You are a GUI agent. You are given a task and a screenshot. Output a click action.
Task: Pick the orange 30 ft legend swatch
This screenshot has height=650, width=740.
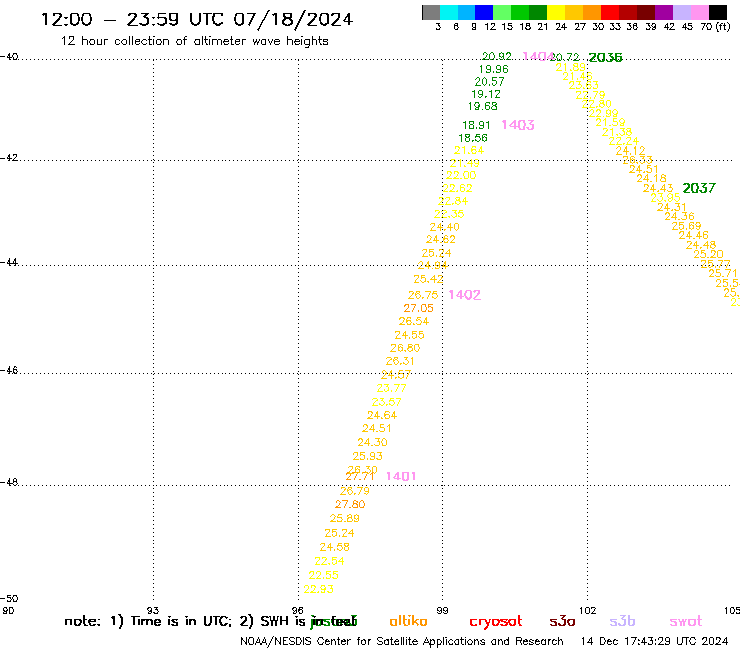pos(592,12)
